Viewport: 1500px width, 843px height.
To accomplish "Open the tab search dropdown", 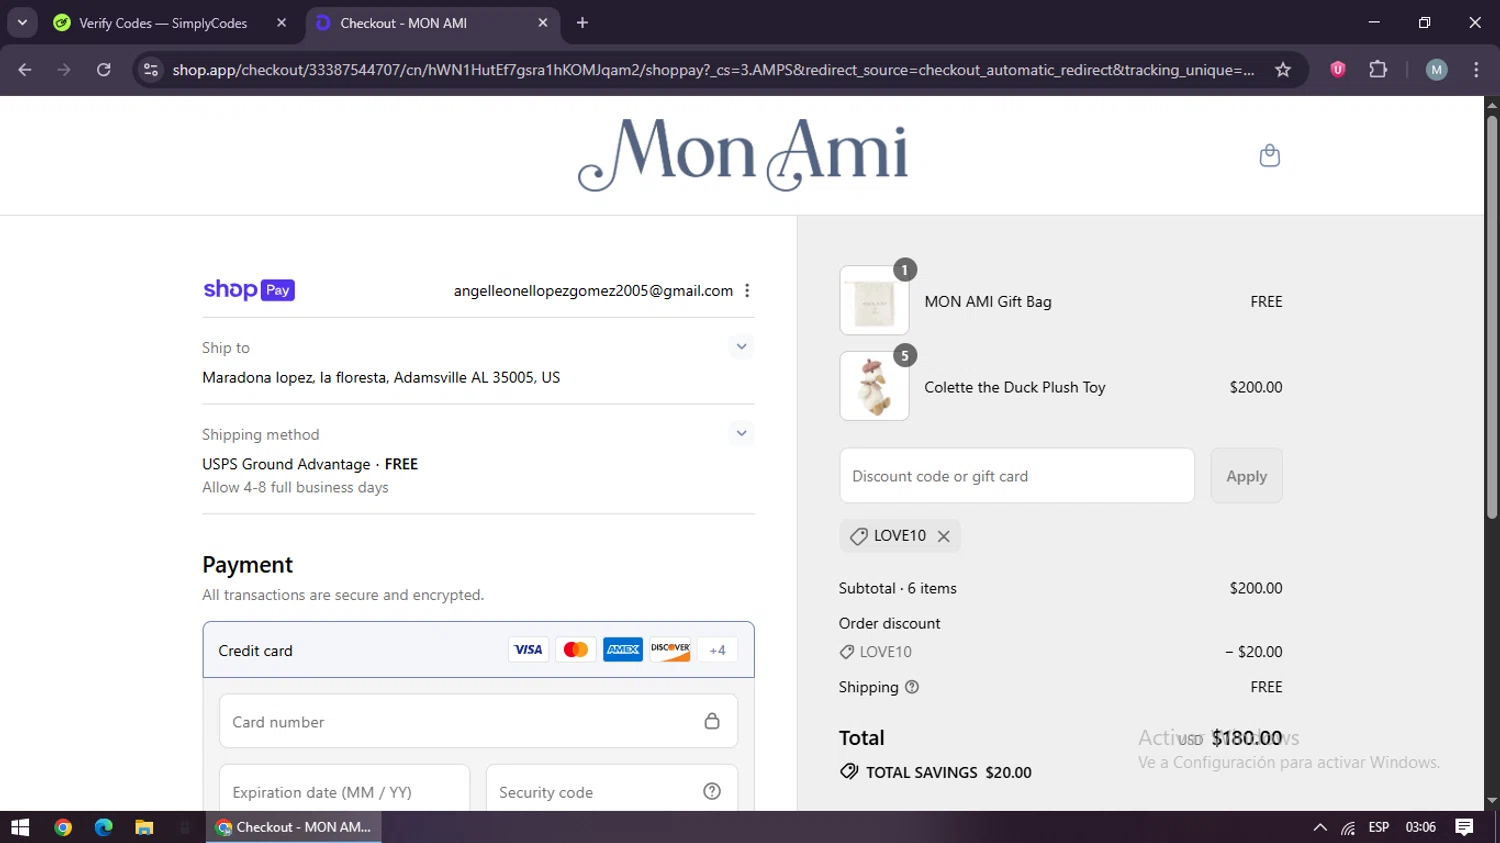I will [x=22, y=23].
